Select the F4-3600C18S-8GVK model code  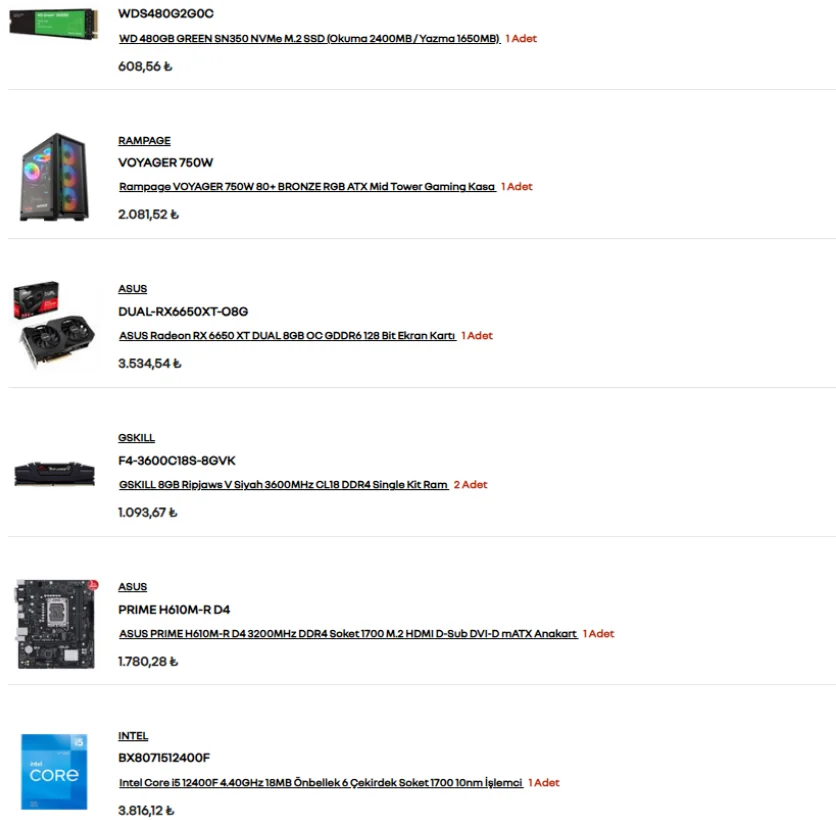pyautogui.click(x=176, y=460)
